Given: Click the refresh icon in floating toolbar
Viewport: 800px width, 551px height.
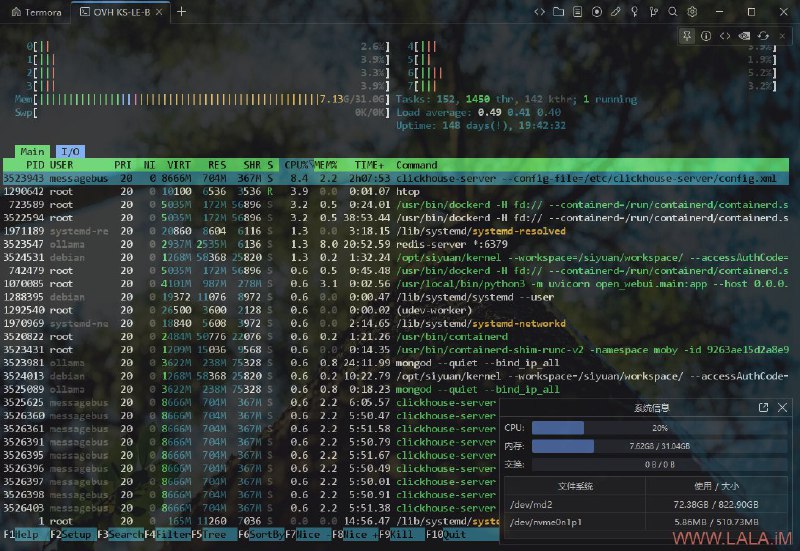Looking at the screenshot, I should coord(763,36).
